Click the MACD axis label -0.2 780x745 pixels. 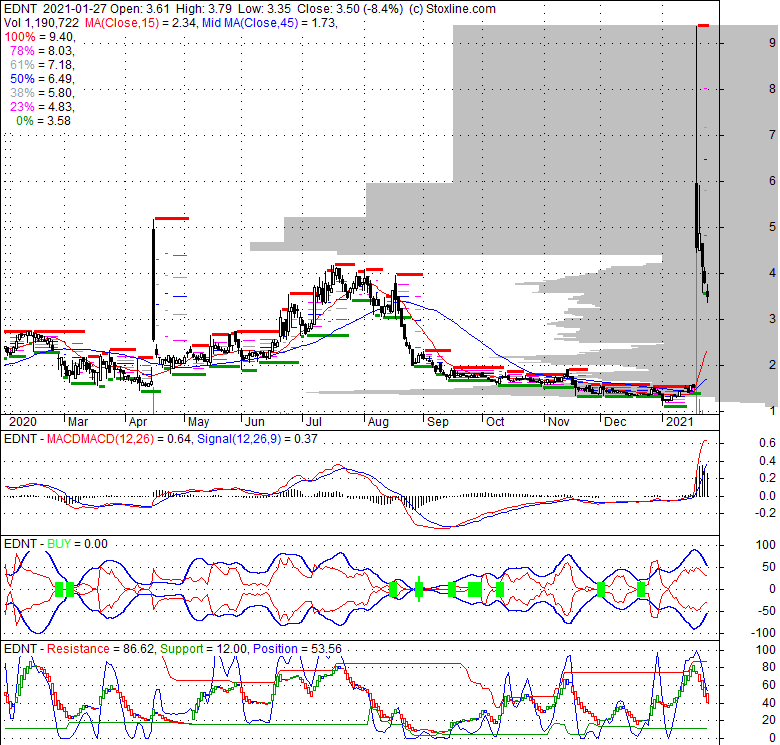click(765, 513)
